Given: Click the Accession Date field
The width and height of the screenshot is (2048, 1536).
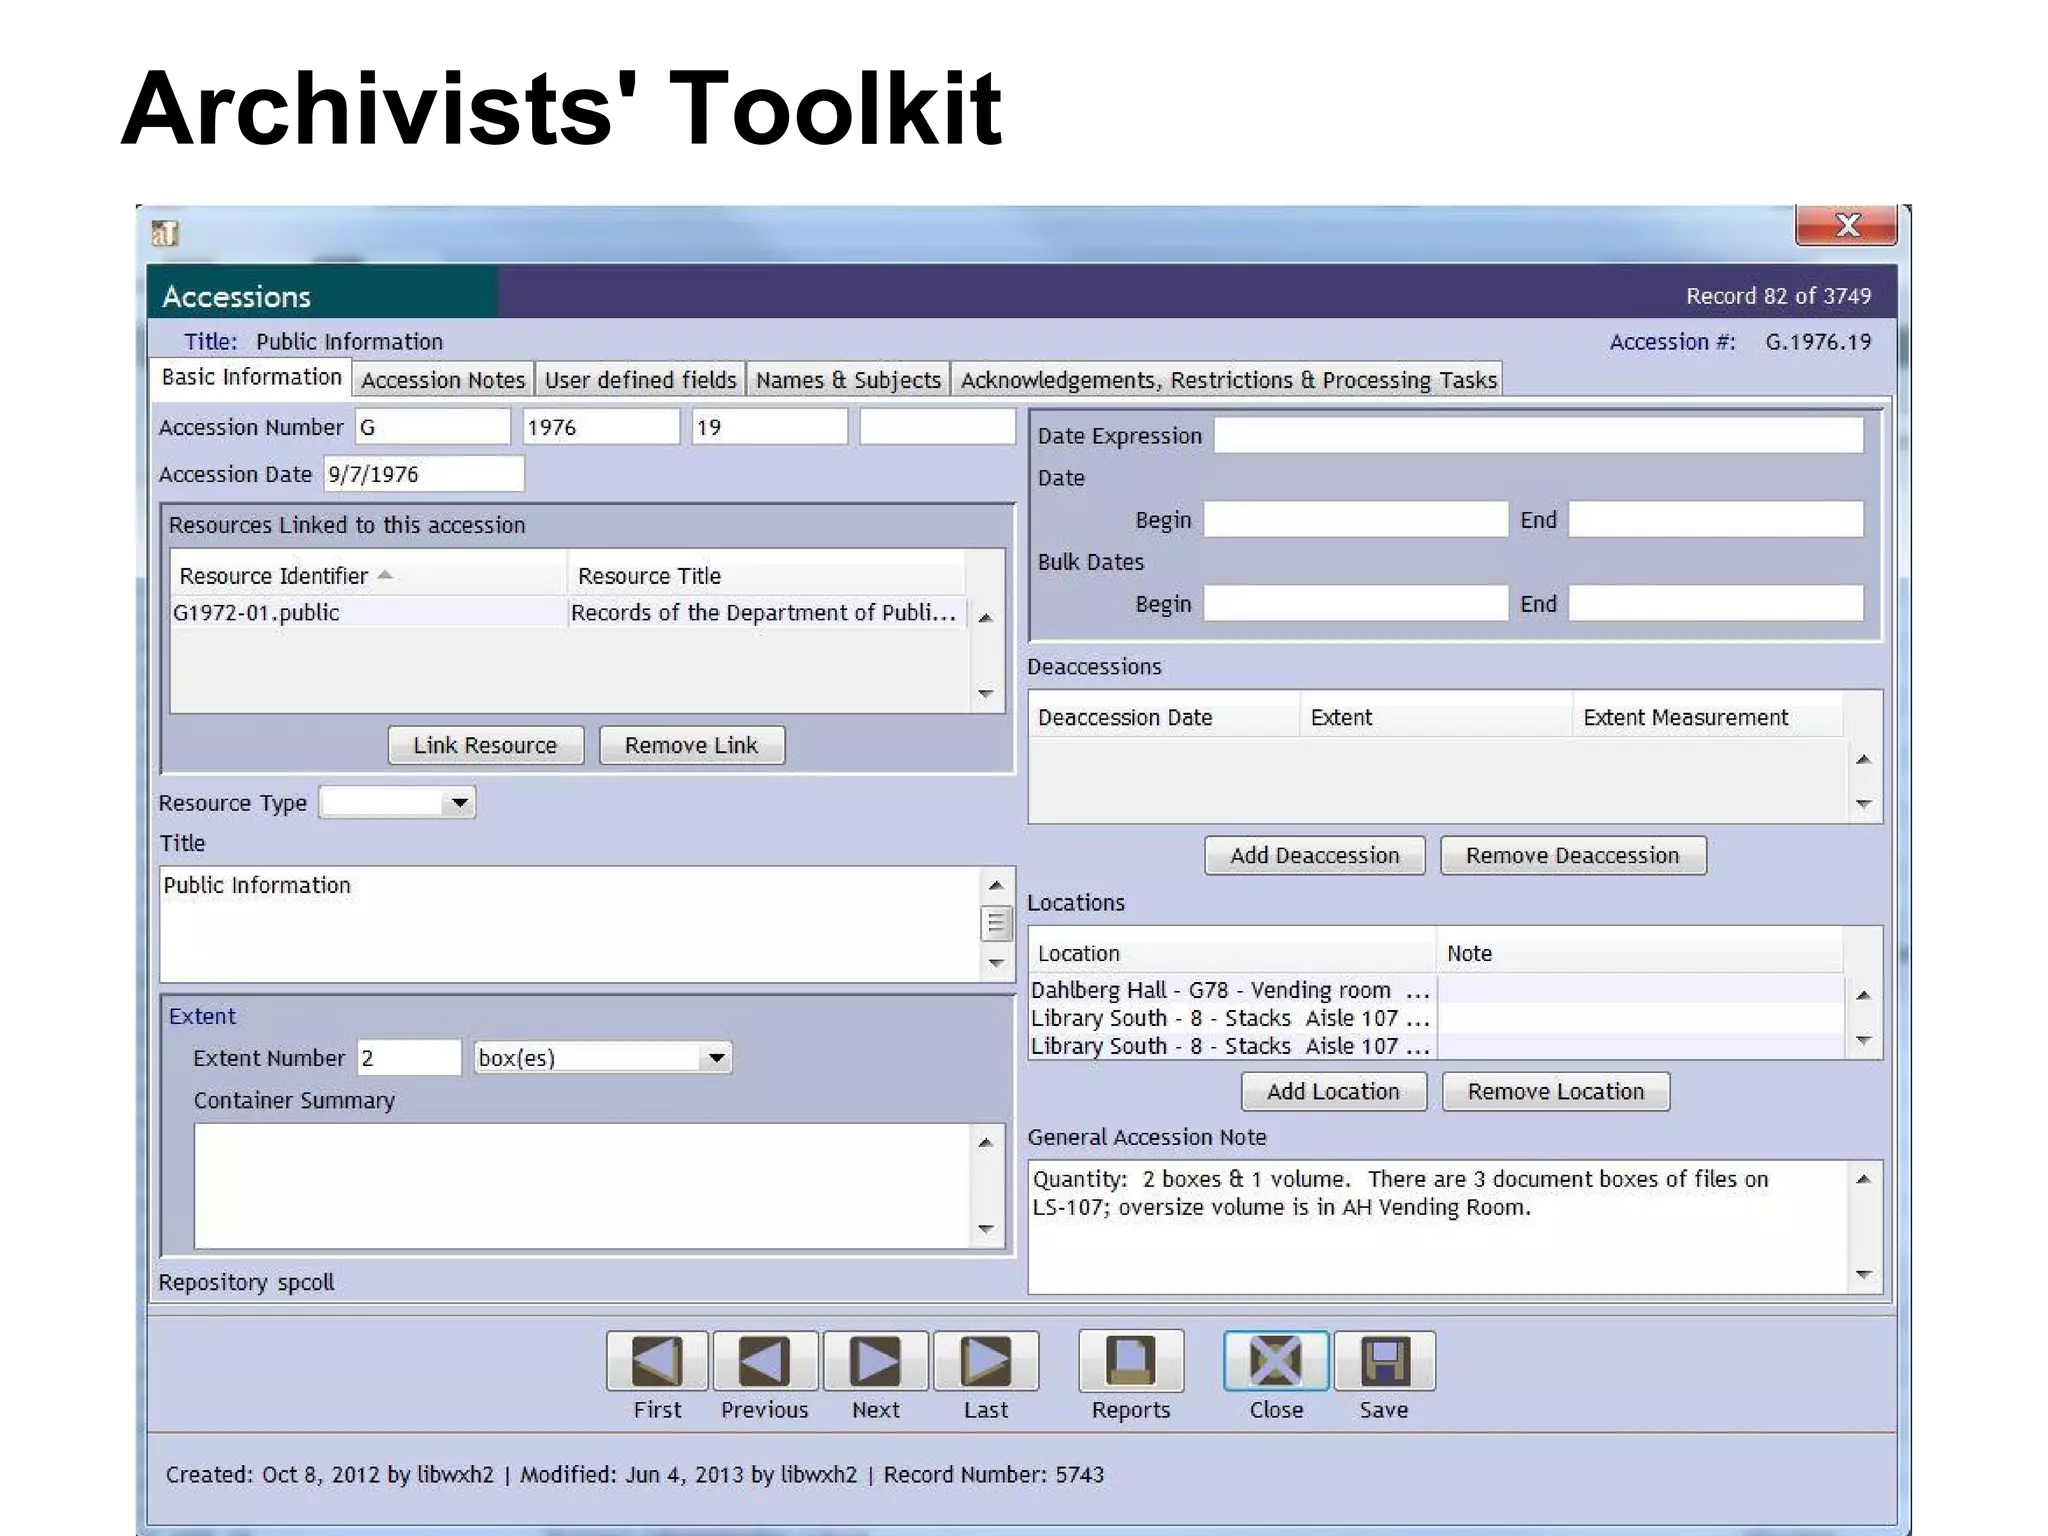Looking at the screenshot, I should (x=423, y=474).
